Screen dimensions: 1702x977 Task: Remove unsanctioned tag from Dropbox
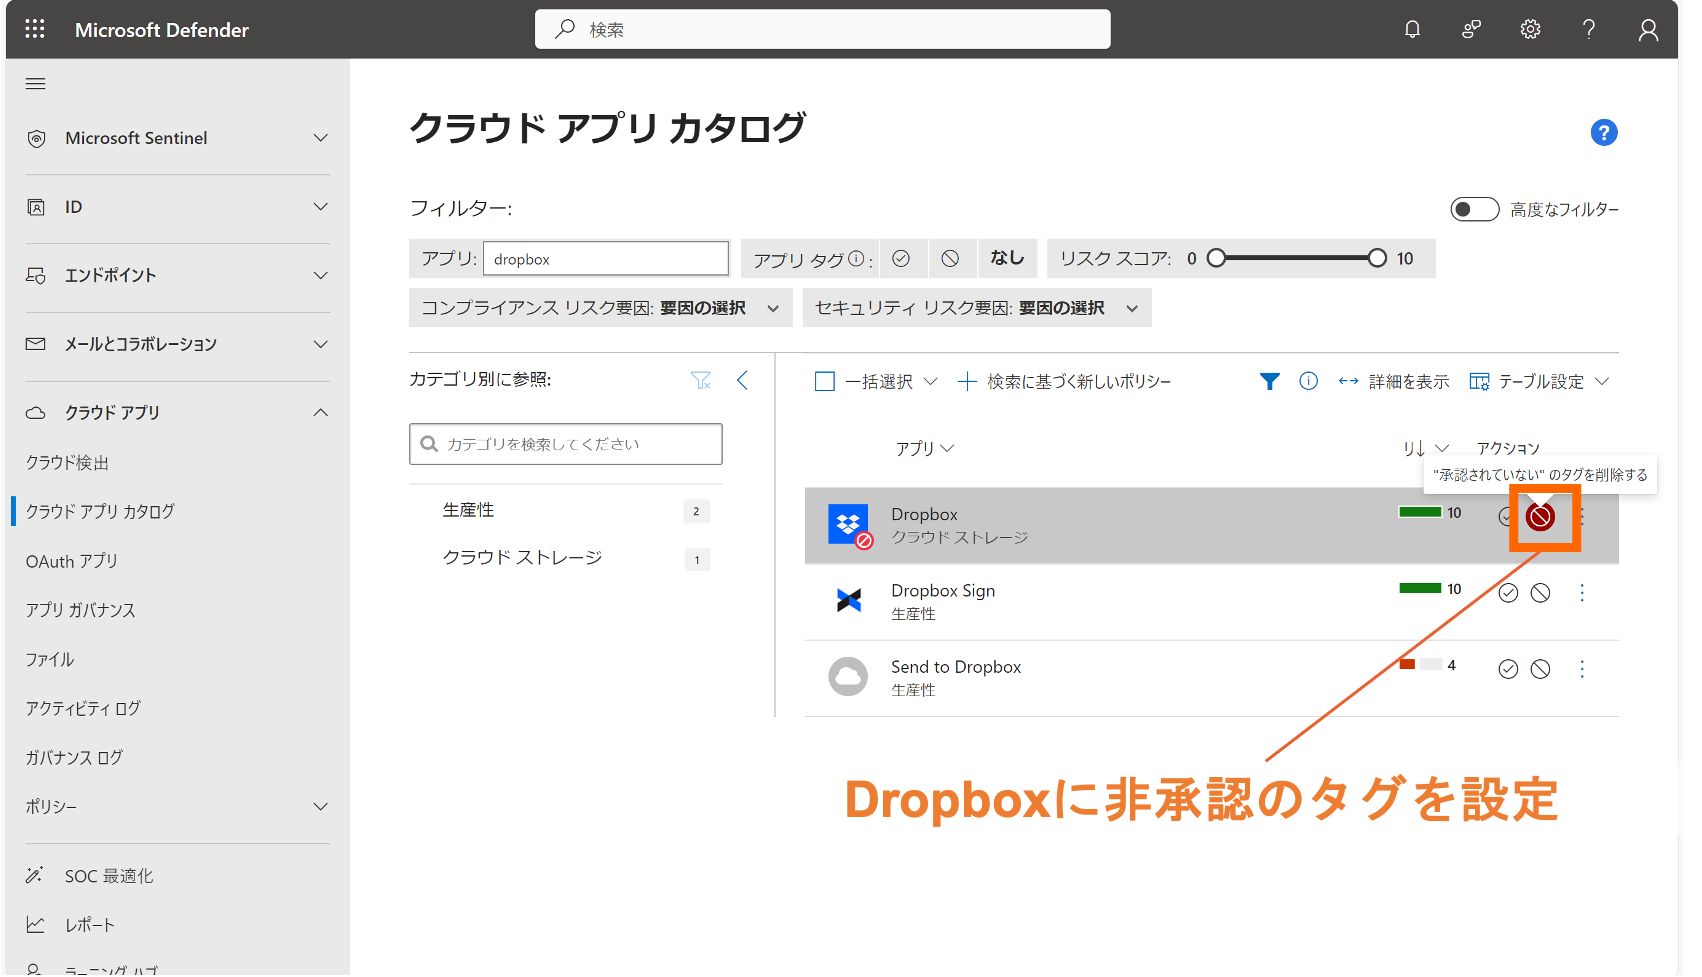[x=1541, y=517]
